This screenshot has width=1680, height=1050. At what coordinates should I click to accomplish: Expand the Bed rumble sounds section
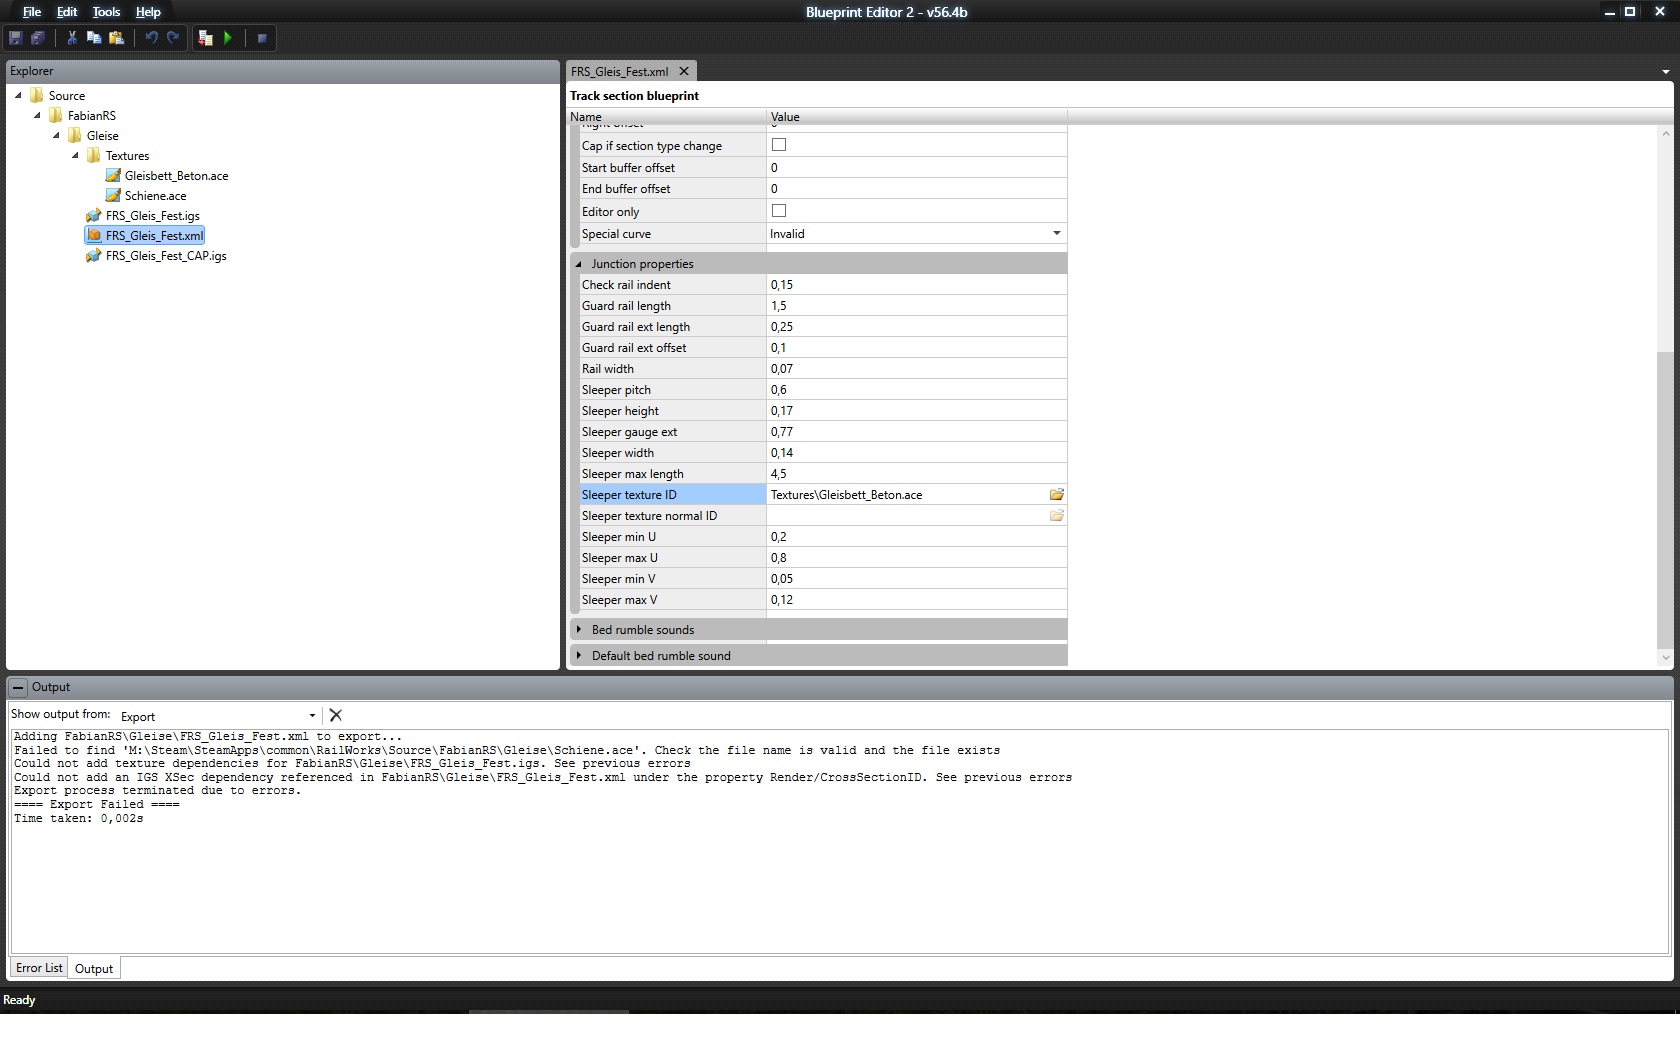pos(578,630)
